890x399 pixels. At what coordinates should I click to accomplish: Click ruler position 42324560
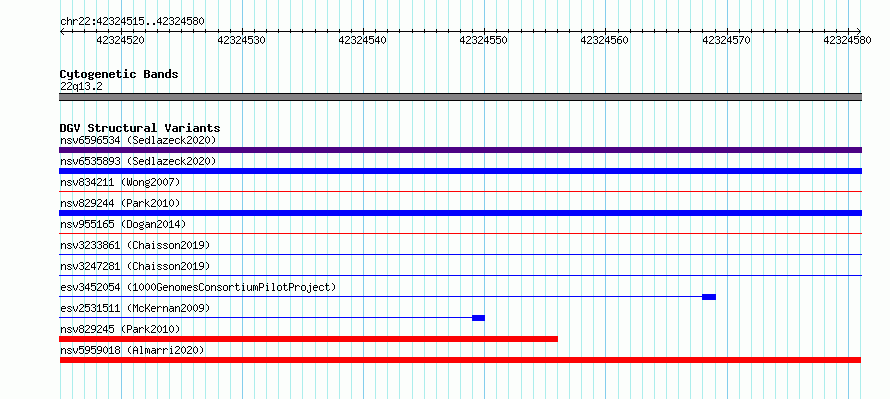(x=605, y=40)
